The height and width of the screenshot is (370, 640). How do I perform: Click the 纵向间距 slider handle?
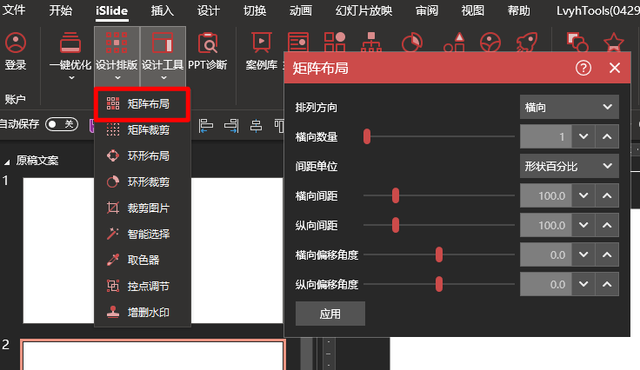(x=396, y=225)
